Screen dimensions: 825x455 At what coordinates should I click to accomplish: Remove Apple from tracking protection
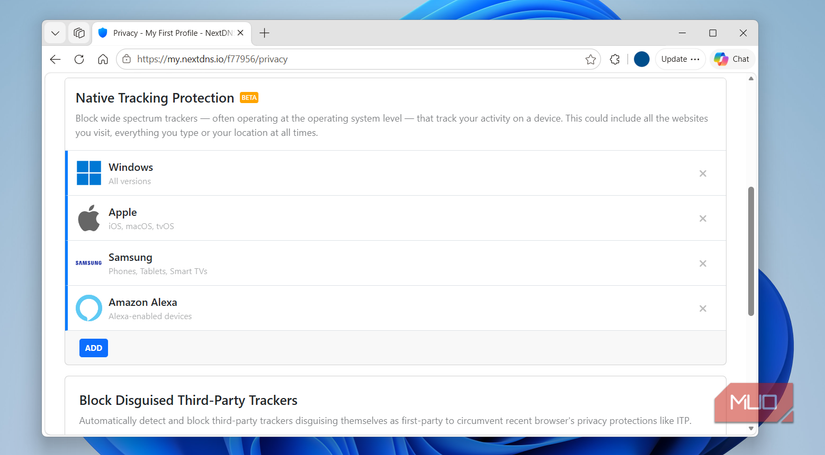coord(702,218)
